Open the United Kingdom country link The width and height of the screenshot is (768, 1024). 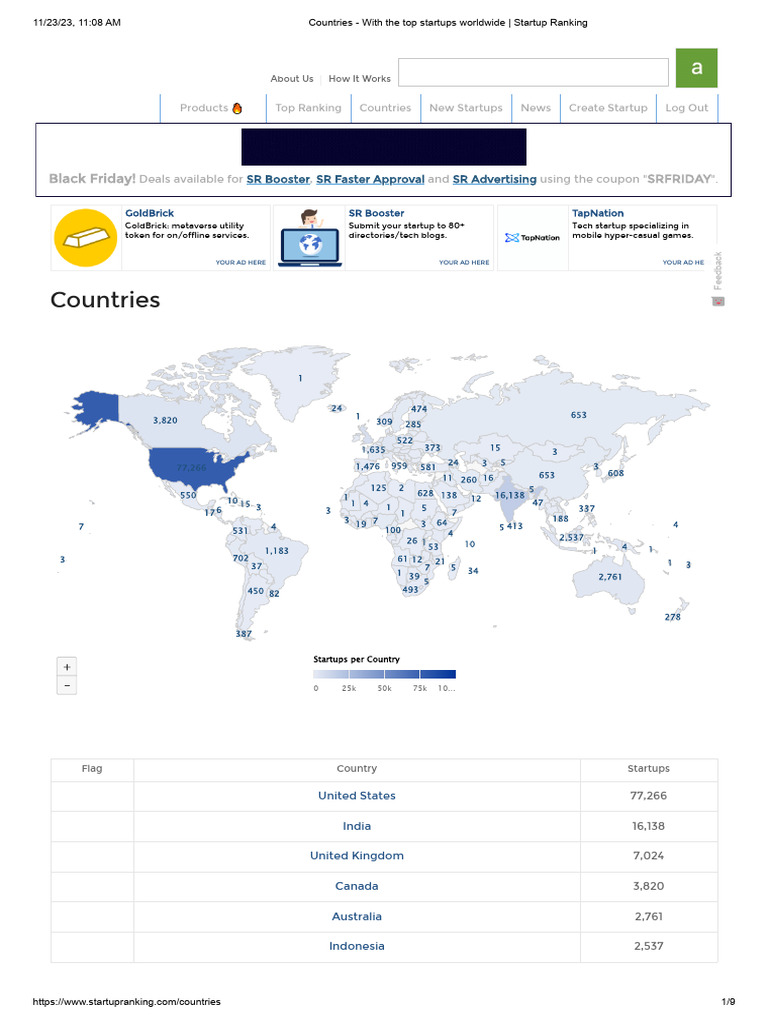click(357, 856)
